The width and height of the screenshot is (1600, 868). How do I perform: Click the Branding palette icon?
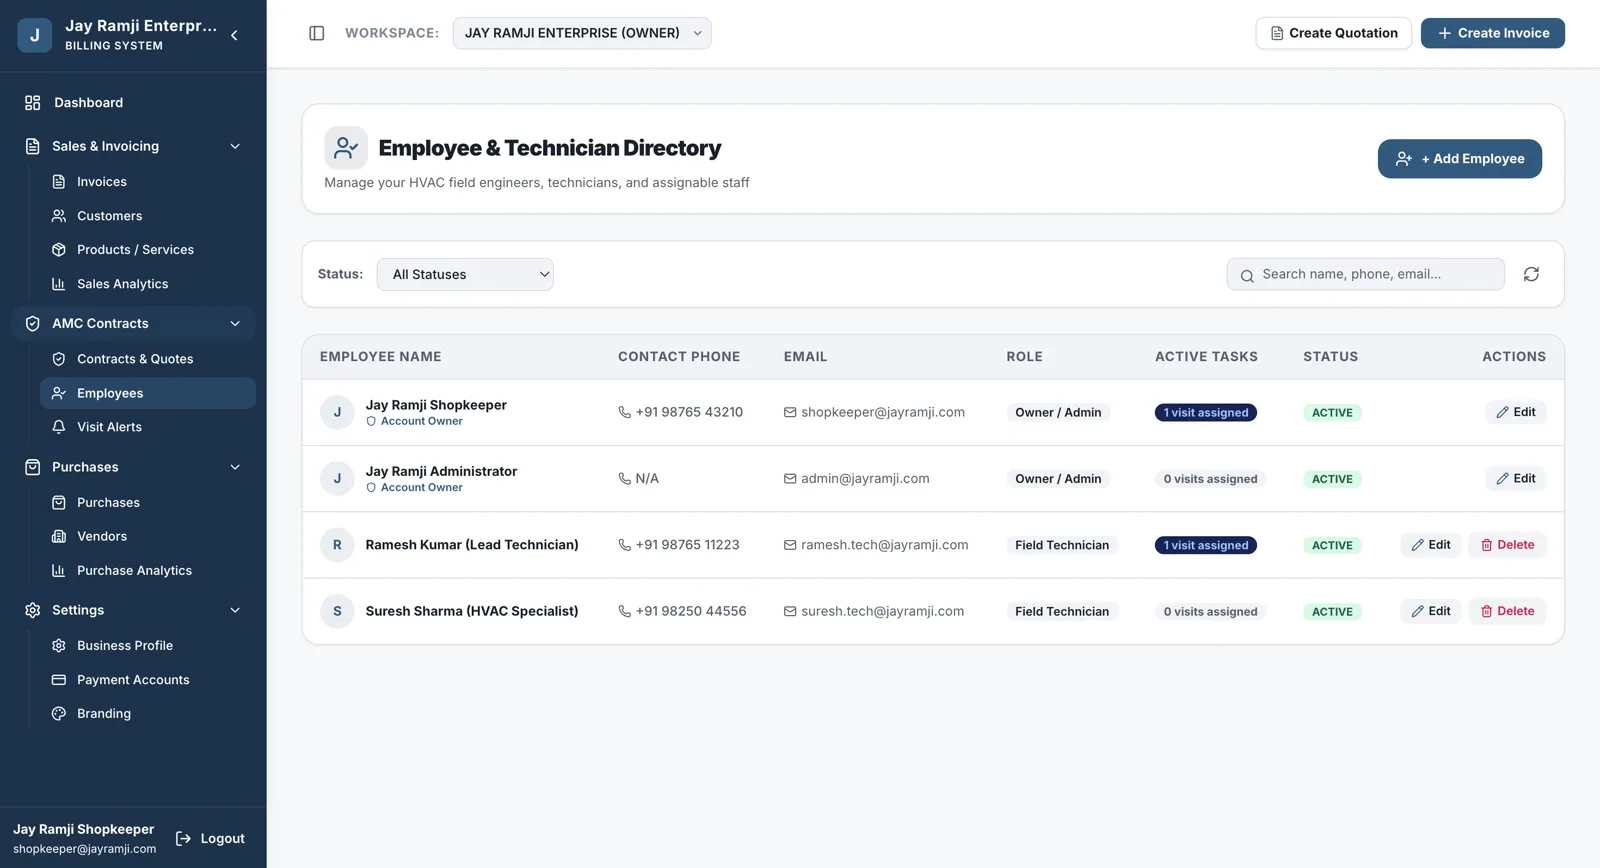click(x=59, y=713)
